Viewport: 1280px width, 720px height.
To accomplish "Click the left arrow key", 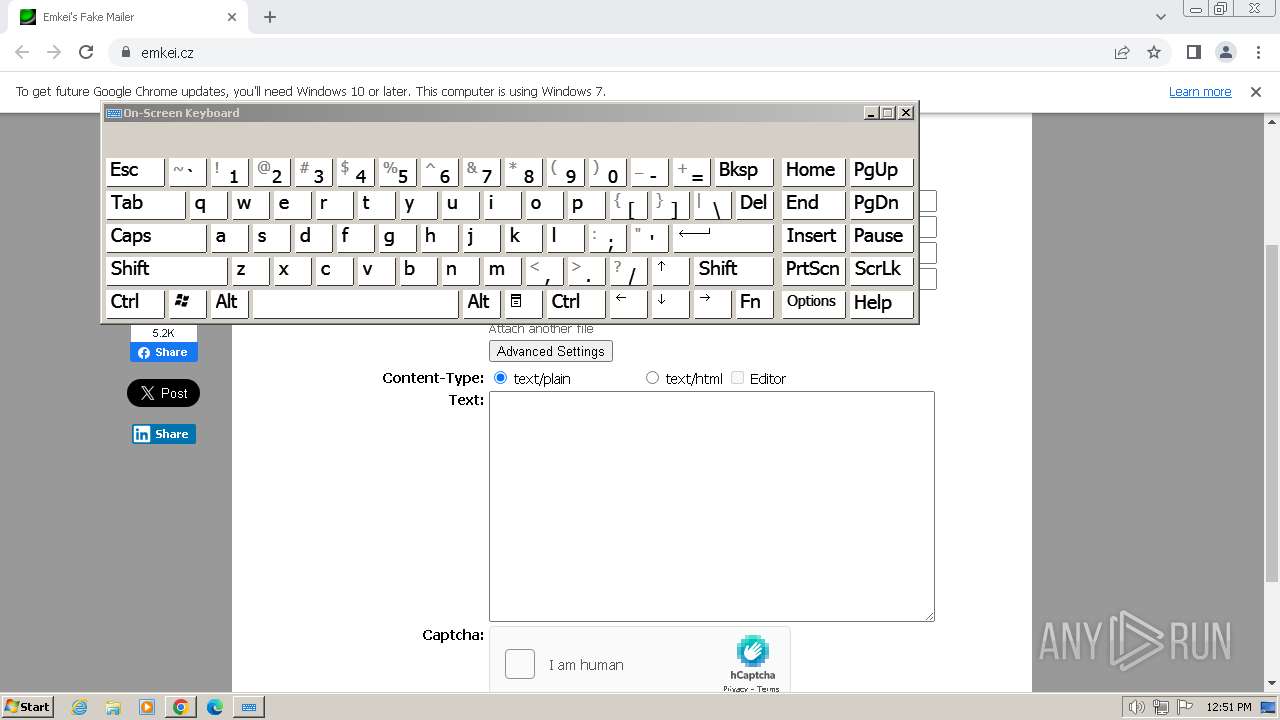I will pos(628,302).
